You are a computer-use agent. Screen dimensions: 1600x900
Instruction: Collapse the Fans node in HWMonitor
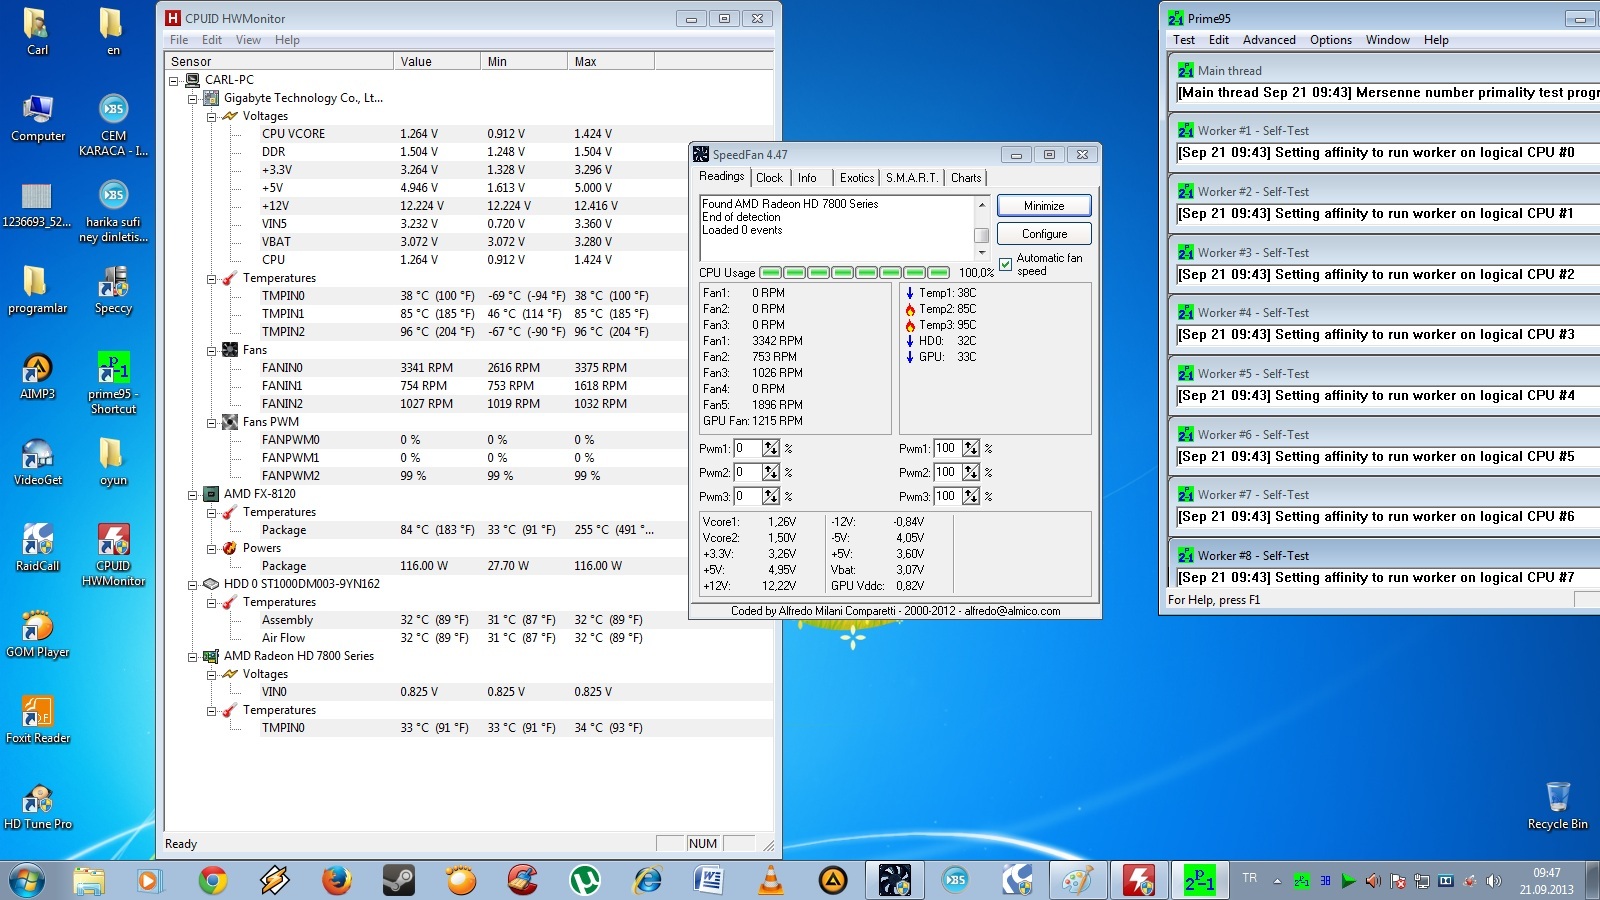pyautogui.click(x=211, y=350)
